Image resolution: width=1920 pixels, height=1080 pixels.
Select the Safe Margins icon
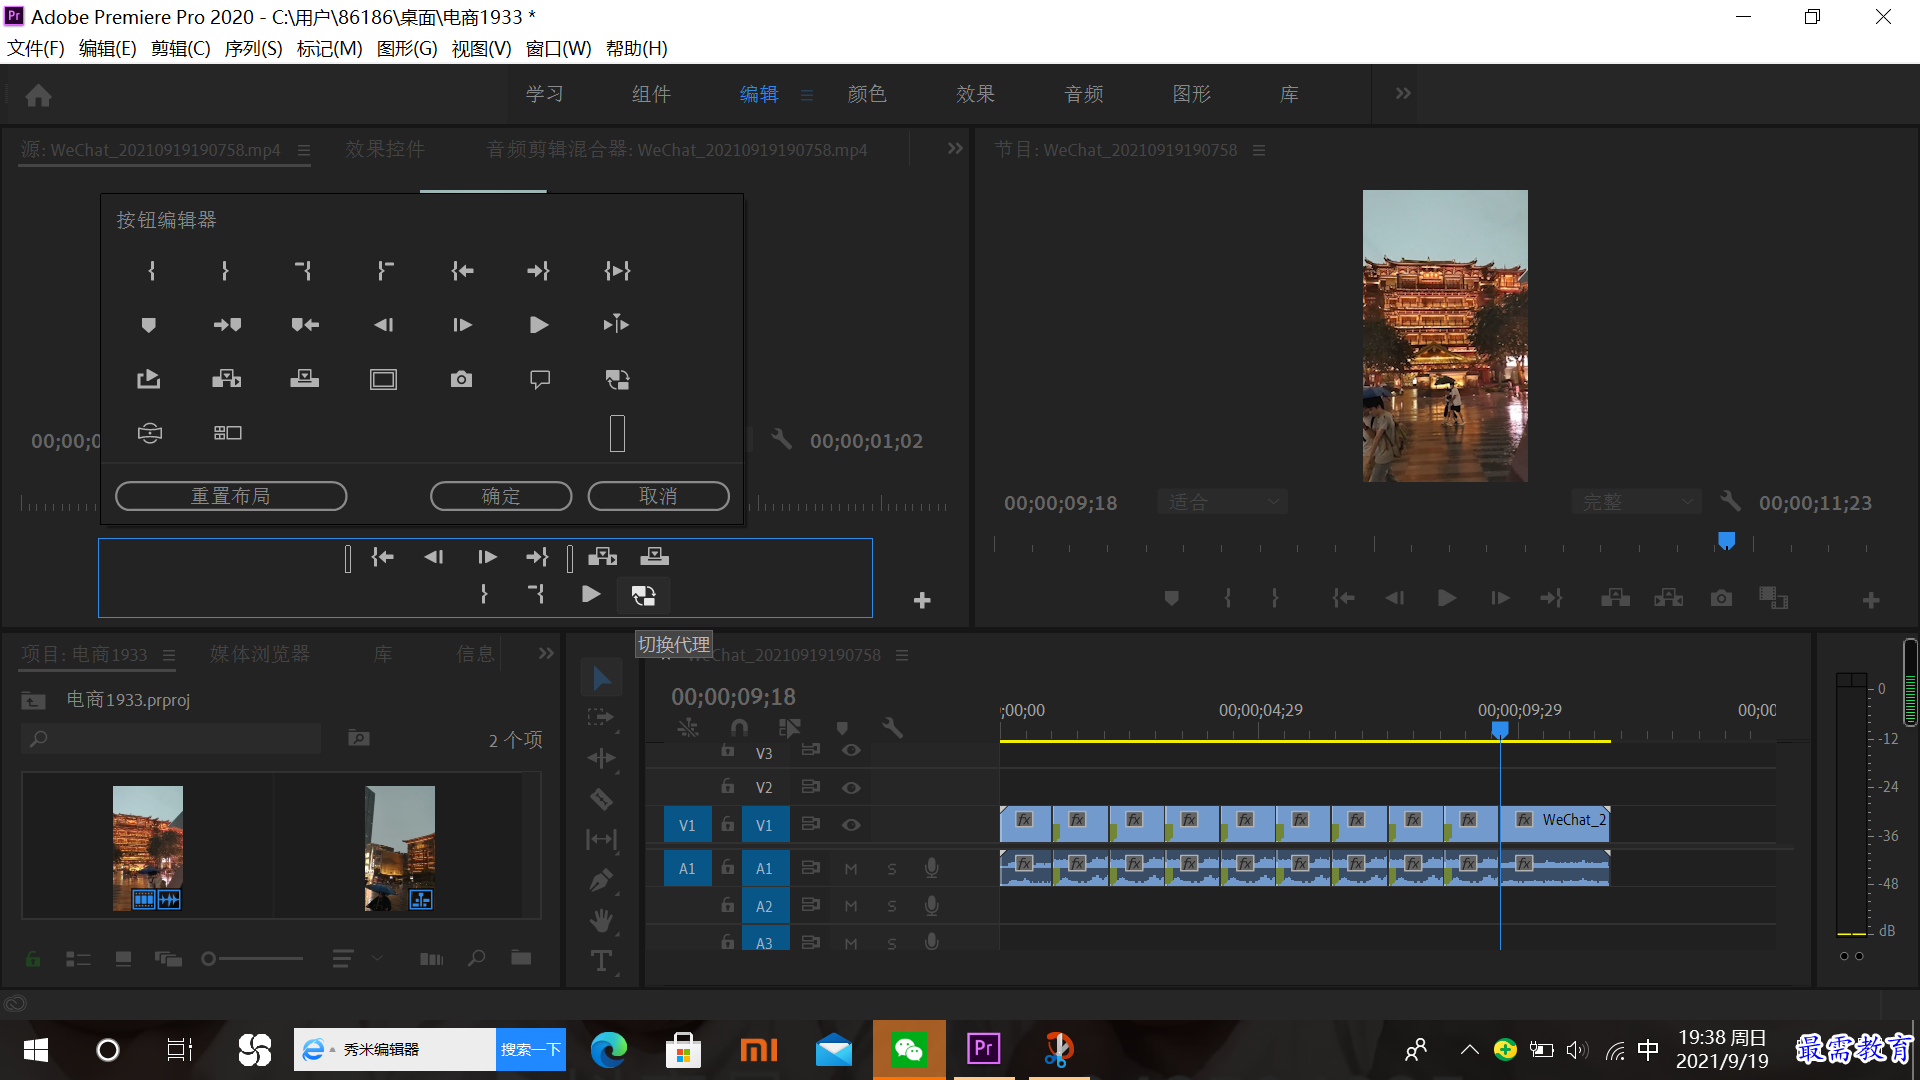click(x=383, y=379)
